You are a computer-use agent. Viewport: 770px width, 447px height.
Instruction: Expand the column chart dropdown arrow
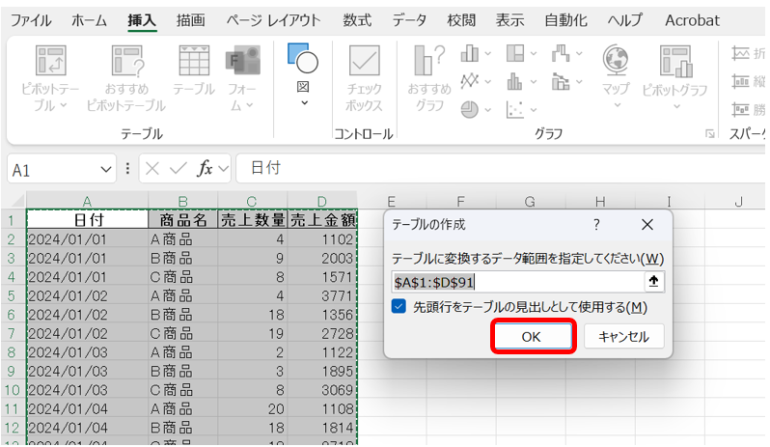point(488,54)
